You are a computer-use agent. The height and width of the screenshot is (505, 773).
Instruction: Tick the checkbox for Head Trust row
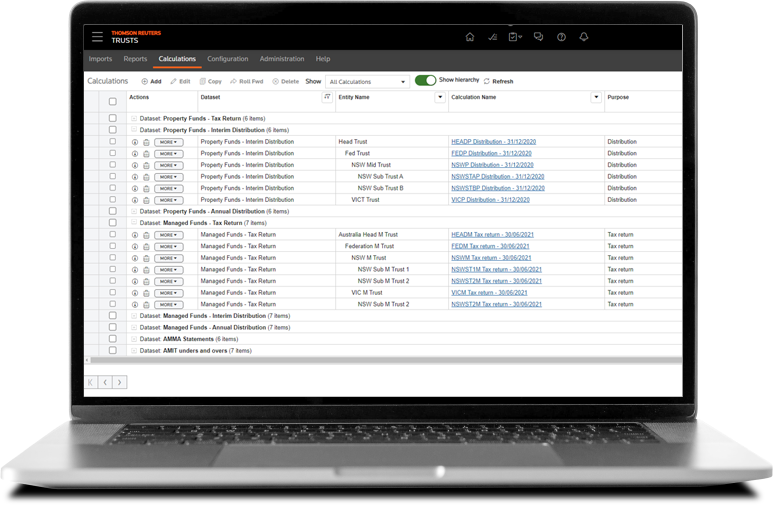tap(113, 142)
